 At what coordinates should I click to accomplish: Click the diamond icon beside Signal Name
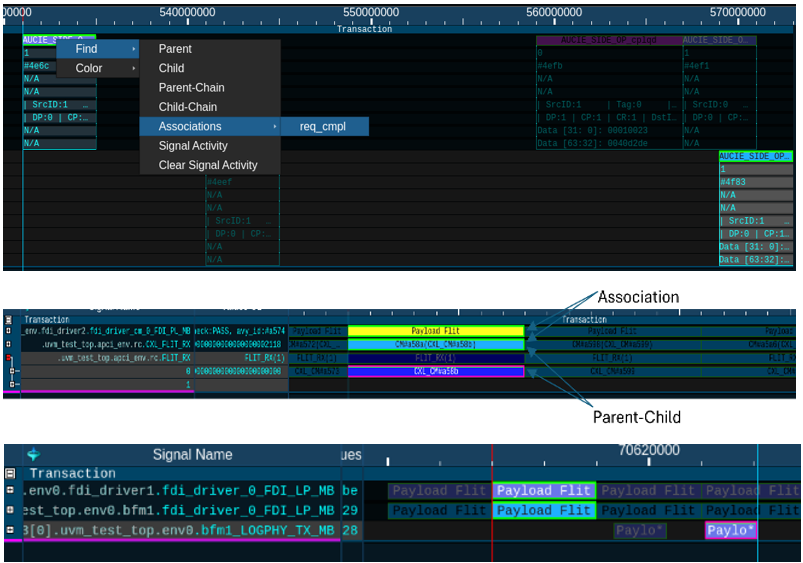34,454
